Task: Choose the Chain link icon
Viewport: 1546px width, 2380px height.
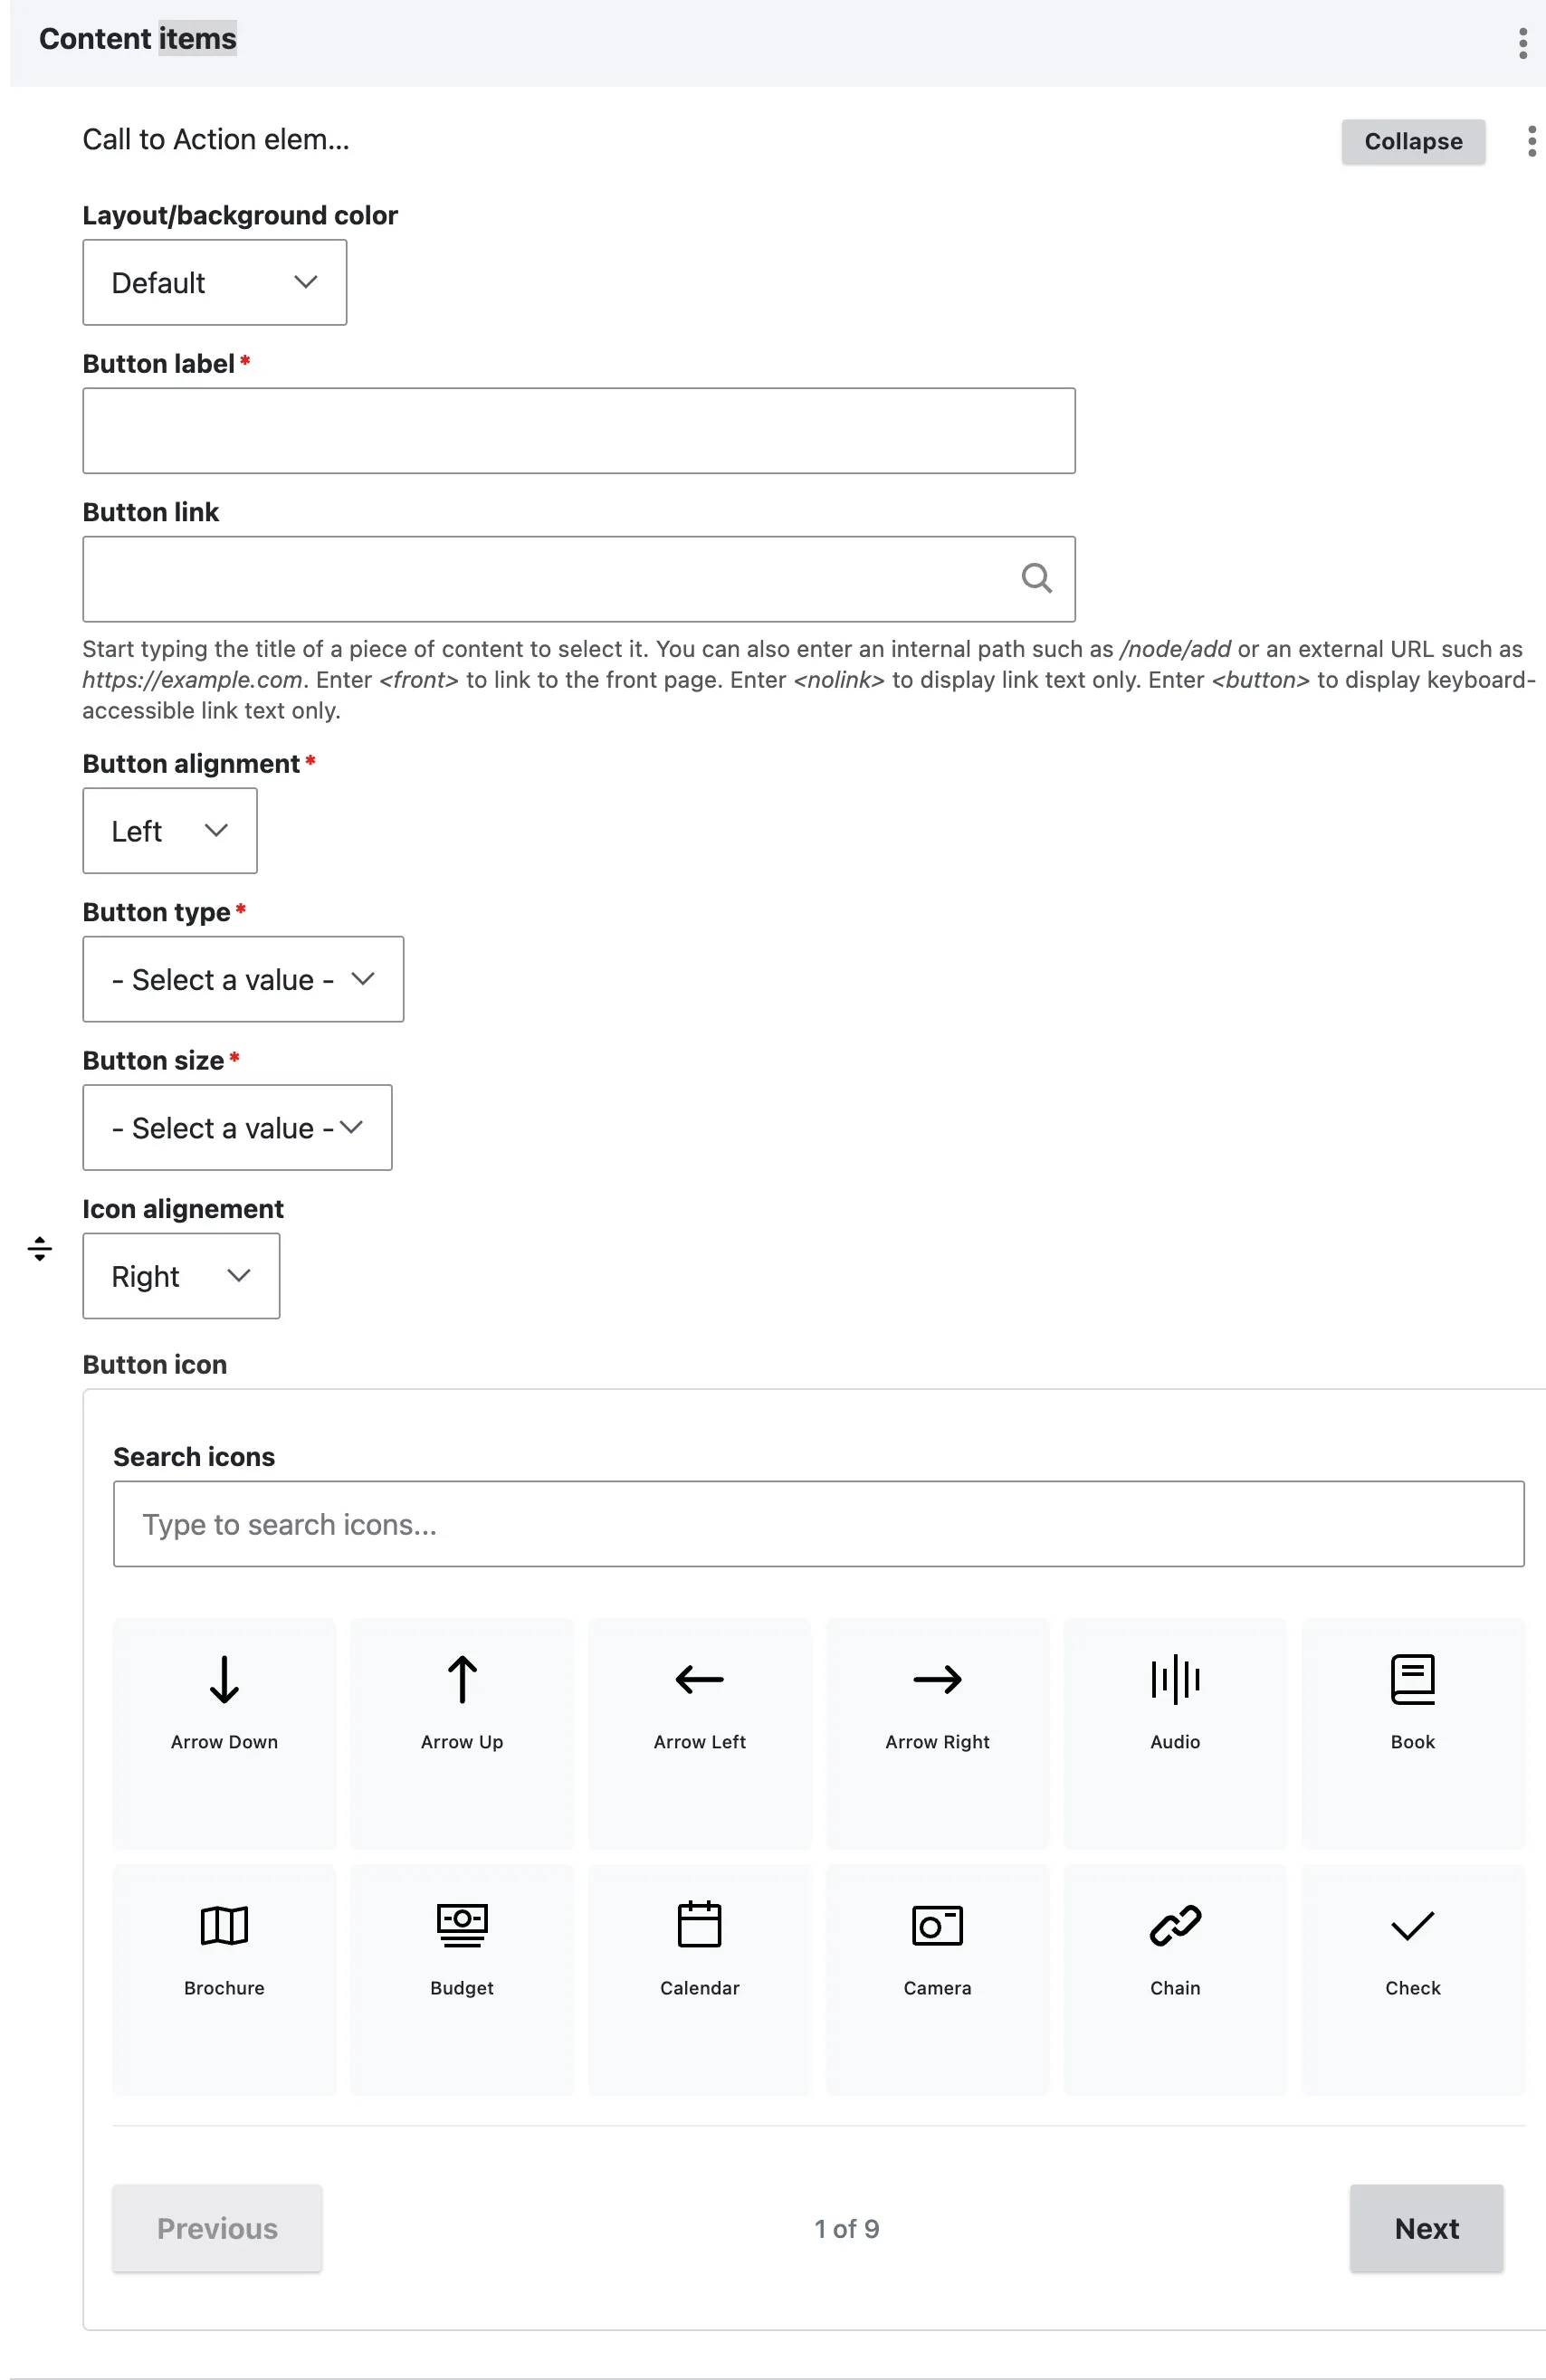Action: tap(1175, 1979)
